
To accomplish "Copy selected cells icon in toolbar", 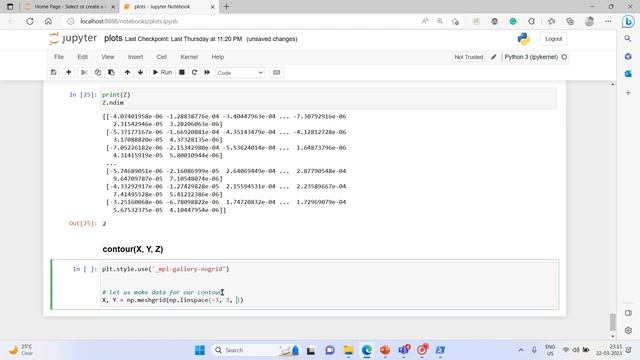I will [x=98, y=72].
